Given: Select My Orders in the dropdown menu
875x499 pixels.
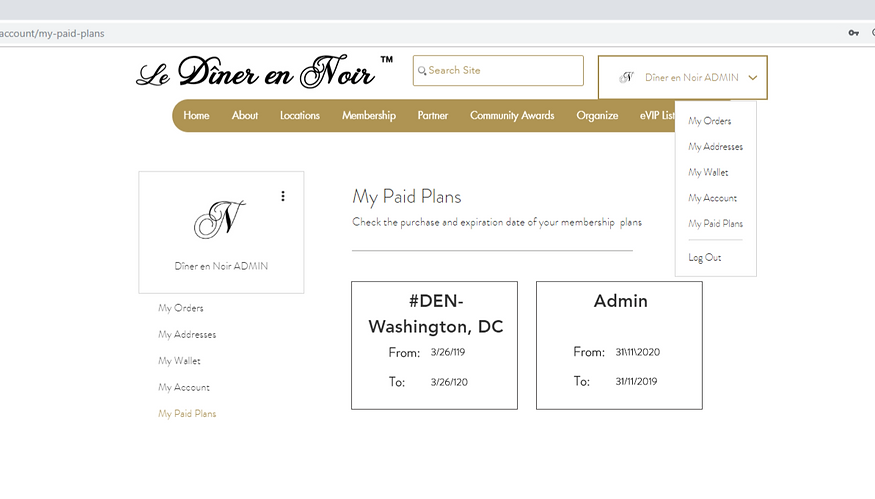Looking at the screenshot, I should pyautogui.click(x=709, y=121).
